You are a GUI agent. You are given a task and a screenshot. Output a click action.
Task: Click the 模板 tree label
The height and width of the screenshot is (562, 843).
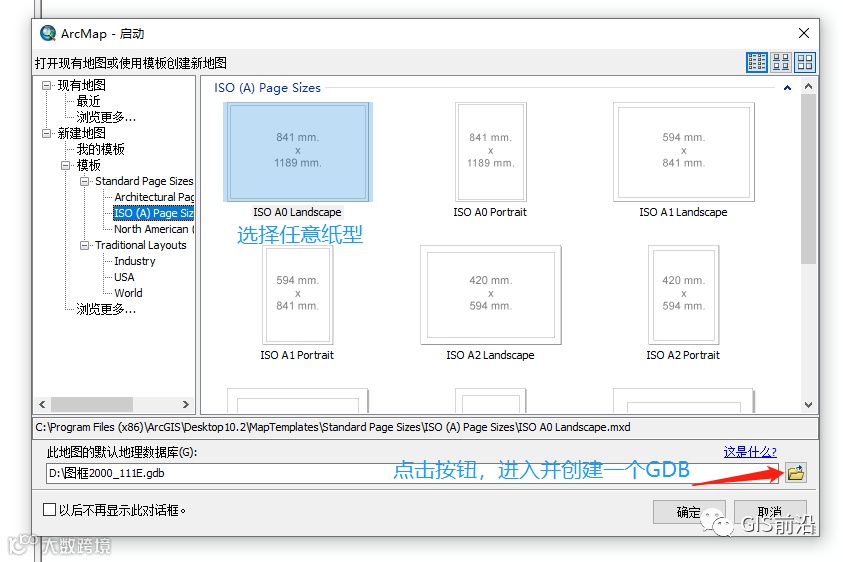click(89, 165)
